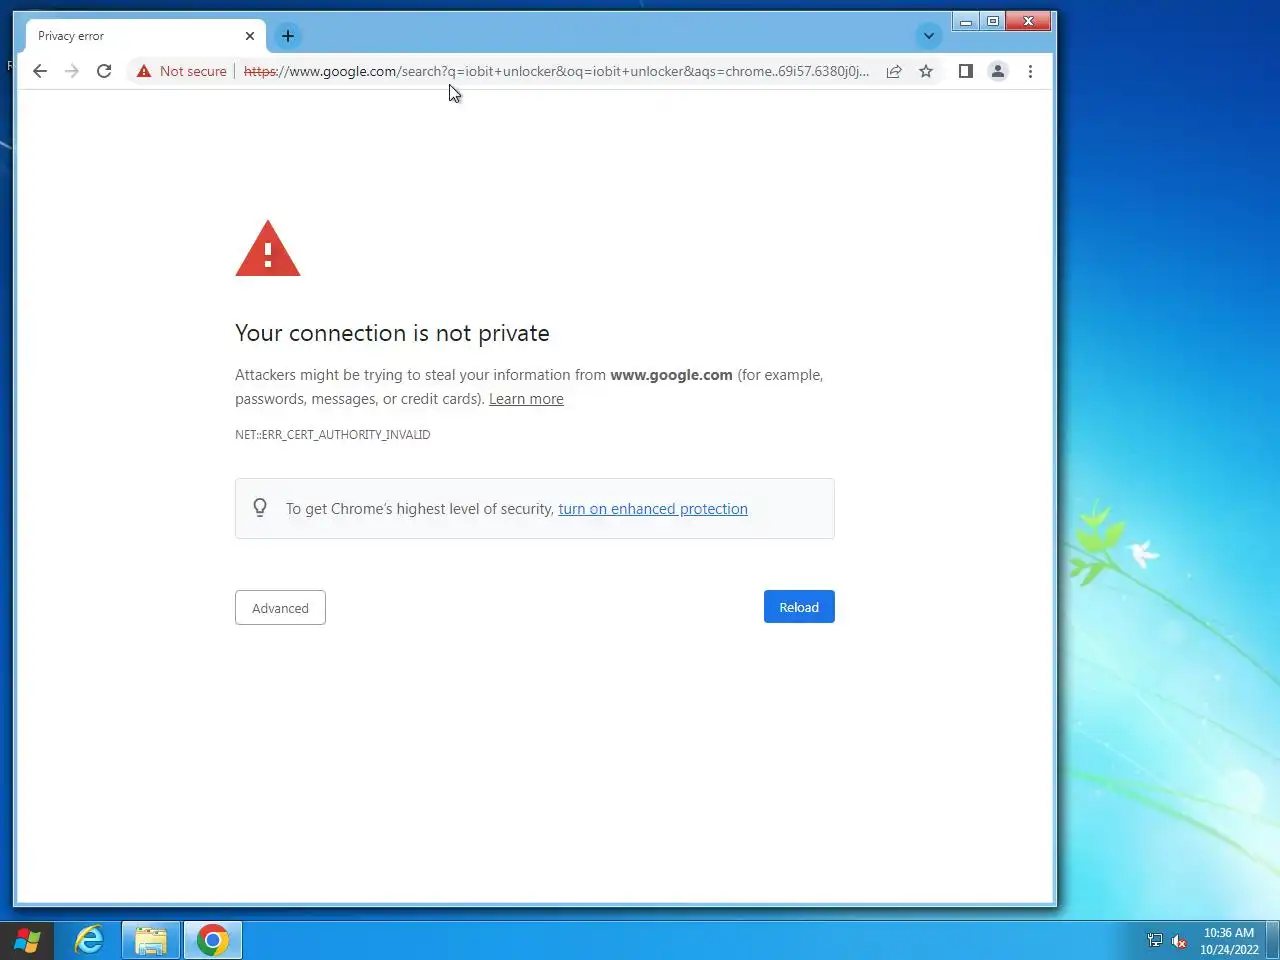Click the forward navigation arrow
The width and height of the screenshot is (1280, 960).
point(72,71)
